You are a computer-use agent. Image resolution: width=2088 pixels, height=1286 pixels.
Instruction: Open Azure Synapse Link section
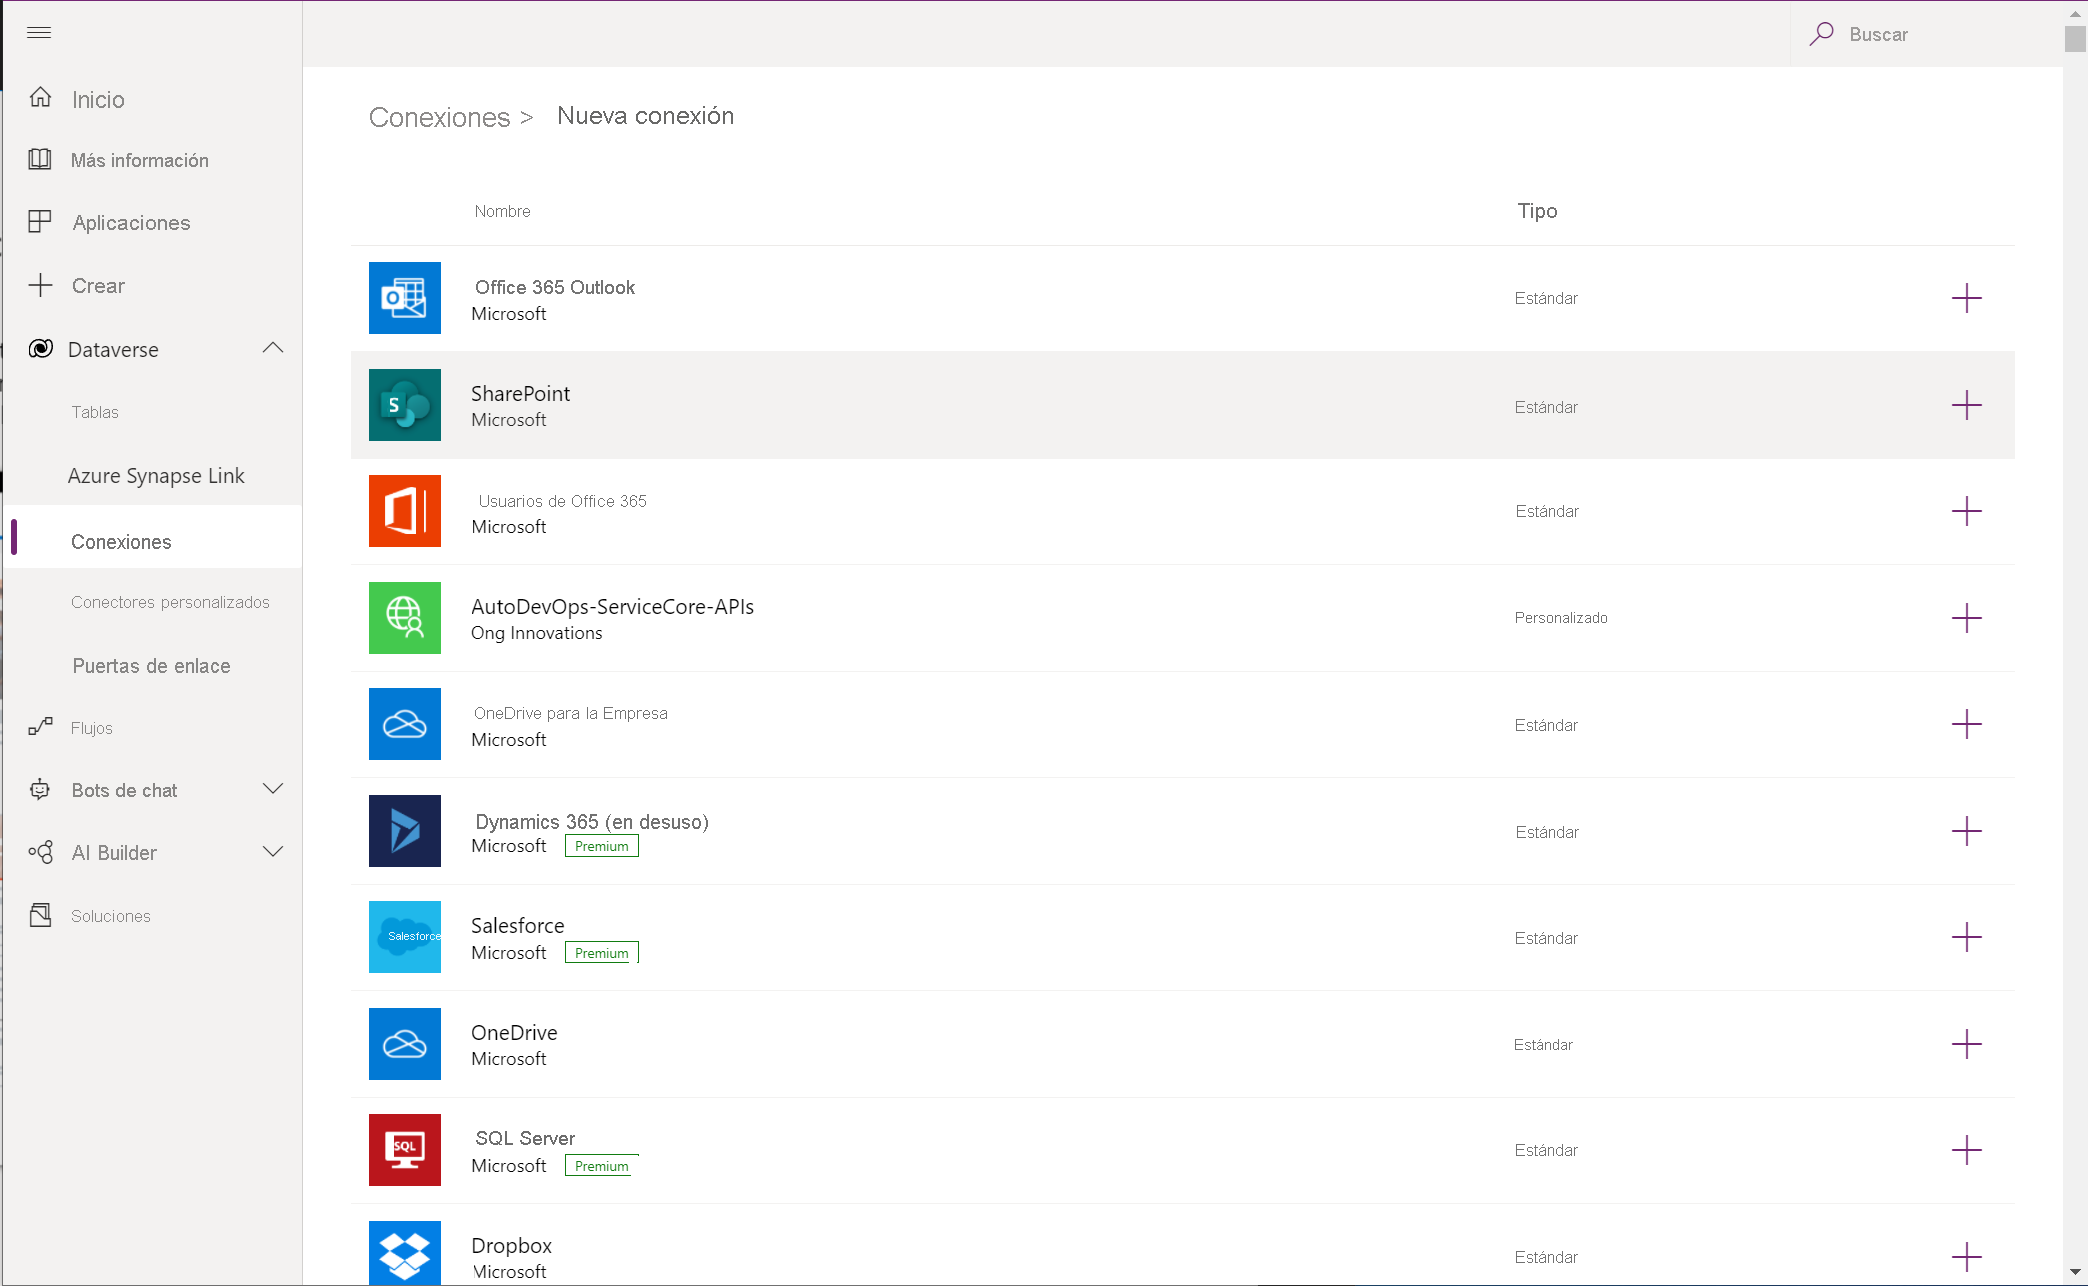156,475
